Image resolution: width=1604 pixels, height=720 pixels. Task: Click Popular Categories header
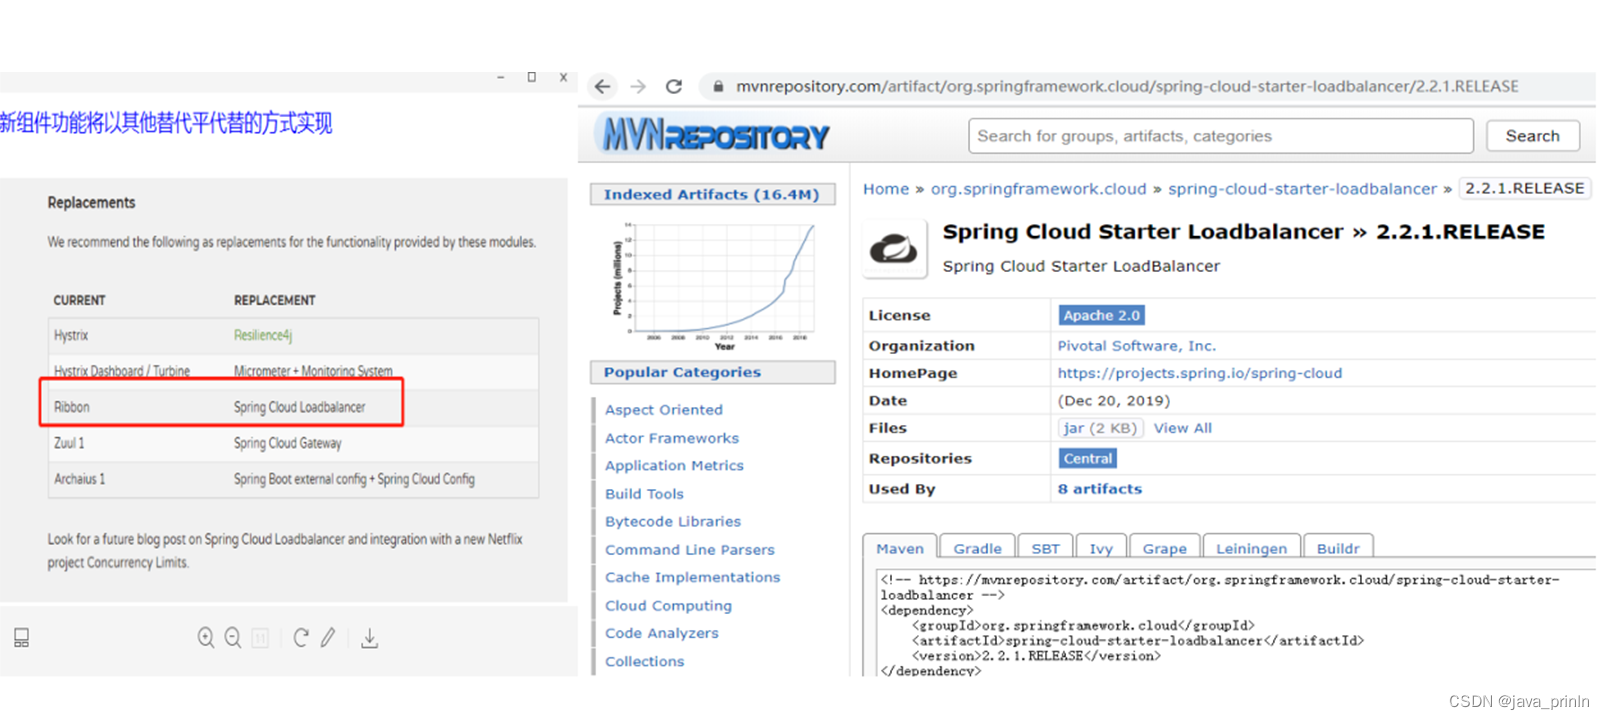pos(712,372)
